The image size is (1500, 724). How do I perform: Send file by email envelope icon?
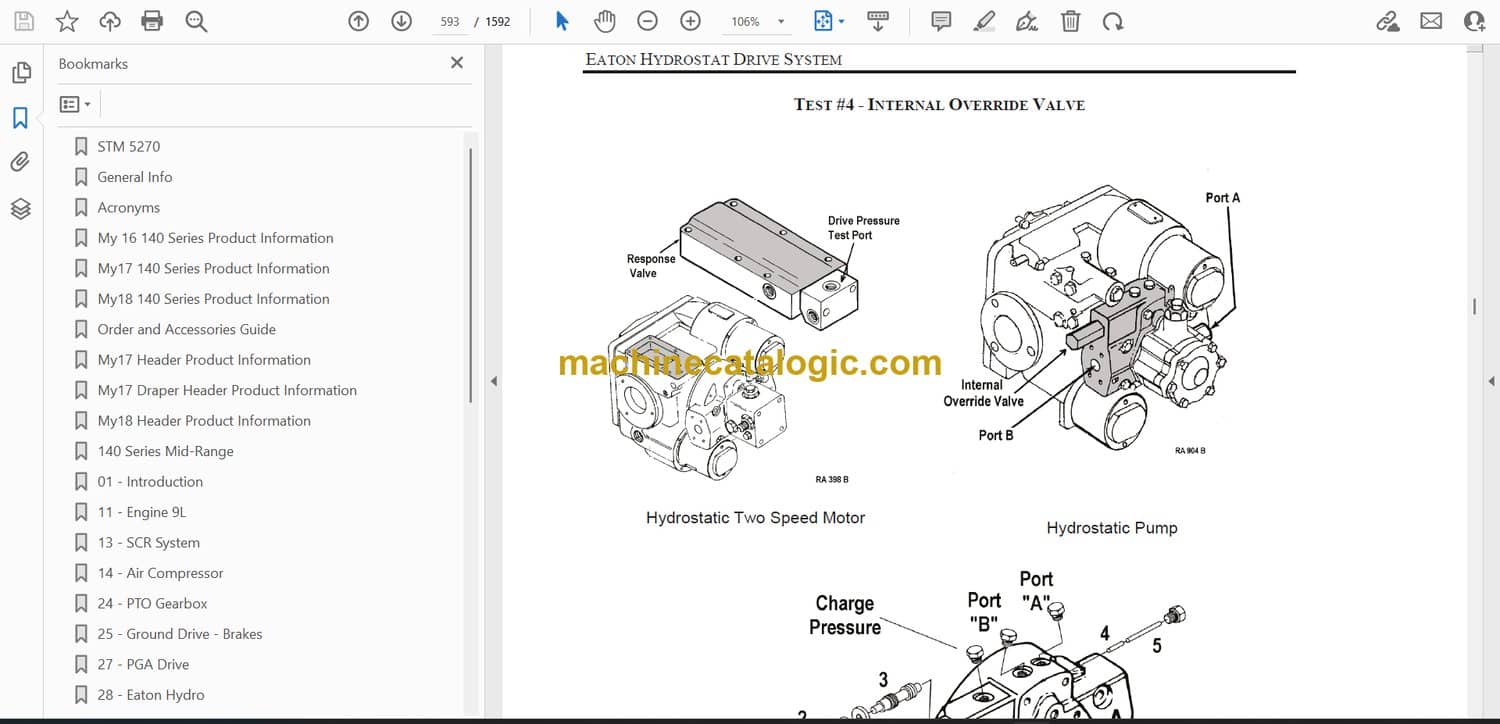(x=1431, y=21)
